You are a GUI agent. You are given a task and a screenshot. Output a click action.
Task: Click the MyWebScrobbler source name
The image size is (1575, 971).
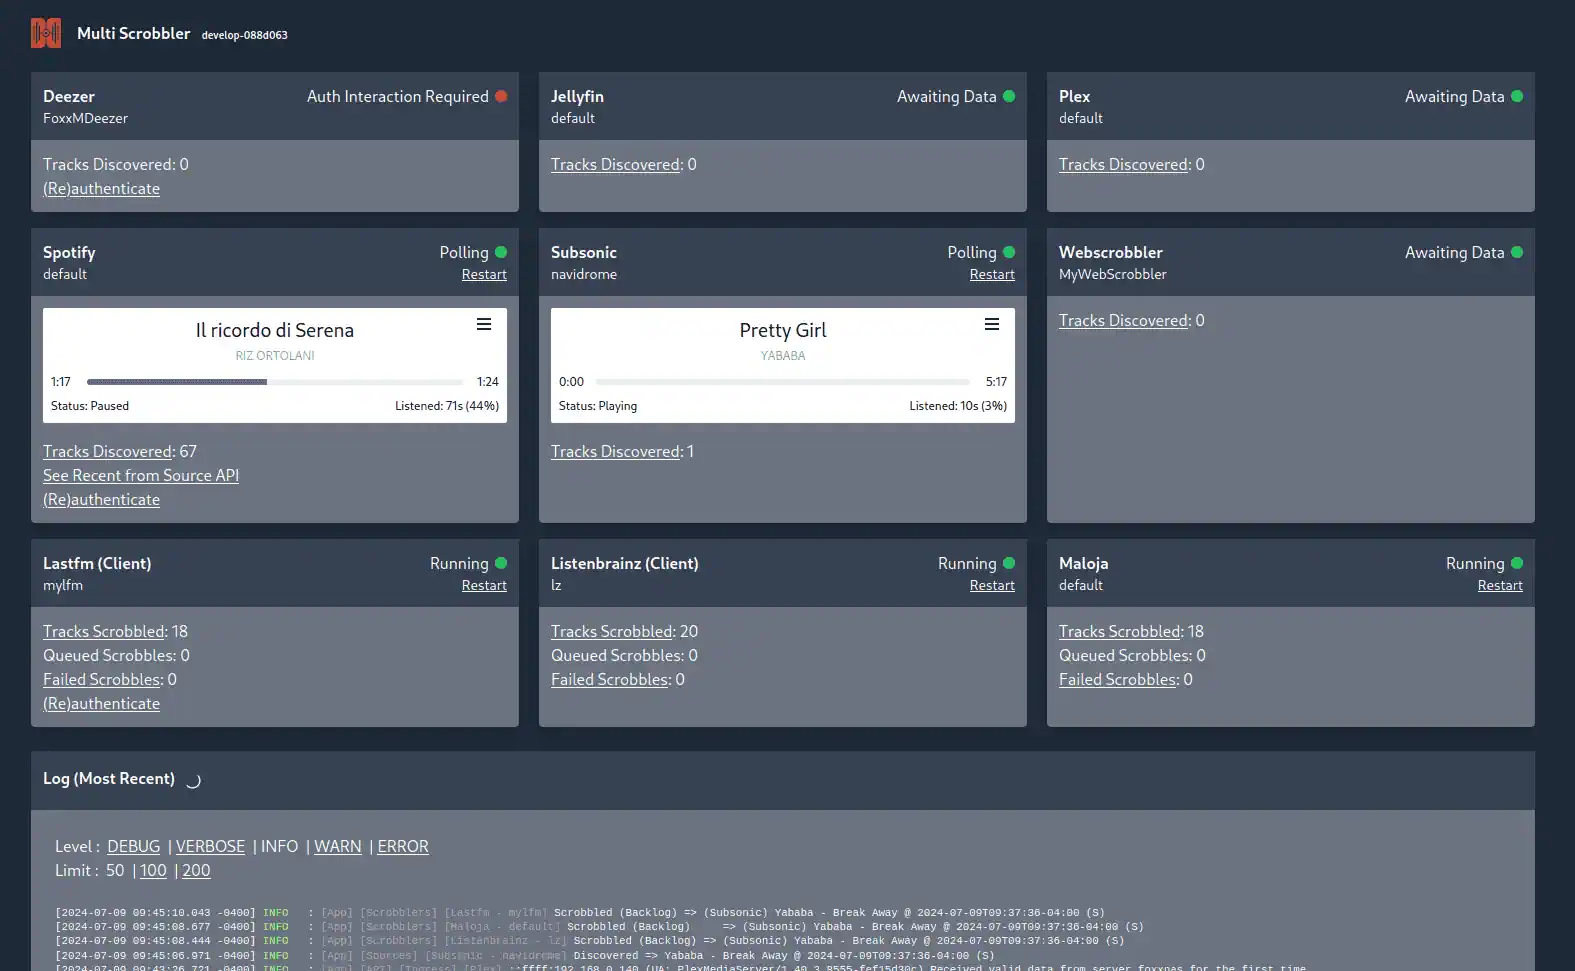pos(1113,274)
